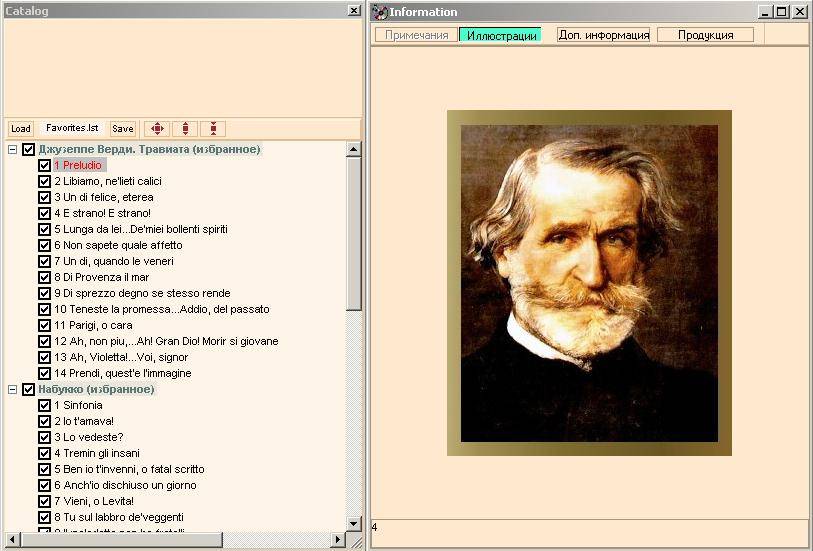Select Ah, non piu,...Ah! Gran Dio! track
Screen dimensions: 813x551
[166, 341]
